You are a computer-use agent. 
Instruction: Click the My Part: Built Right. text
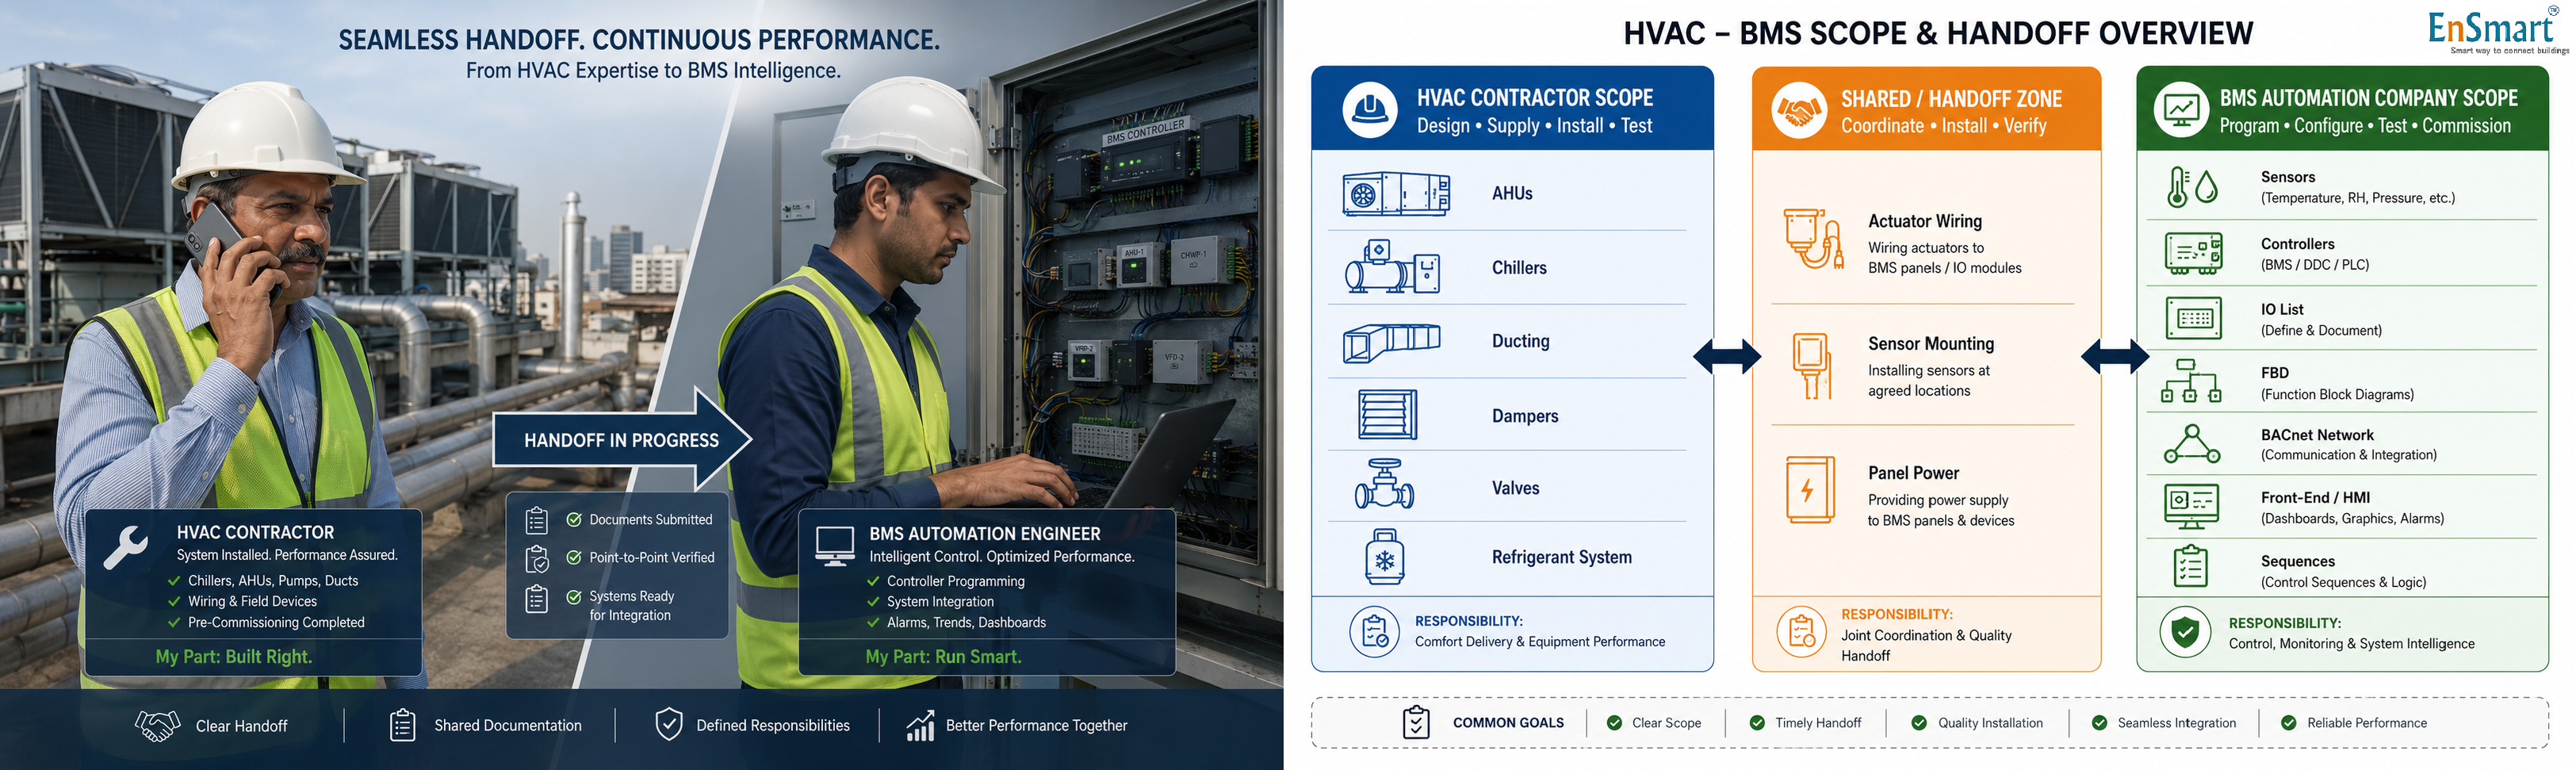(234, 657)
